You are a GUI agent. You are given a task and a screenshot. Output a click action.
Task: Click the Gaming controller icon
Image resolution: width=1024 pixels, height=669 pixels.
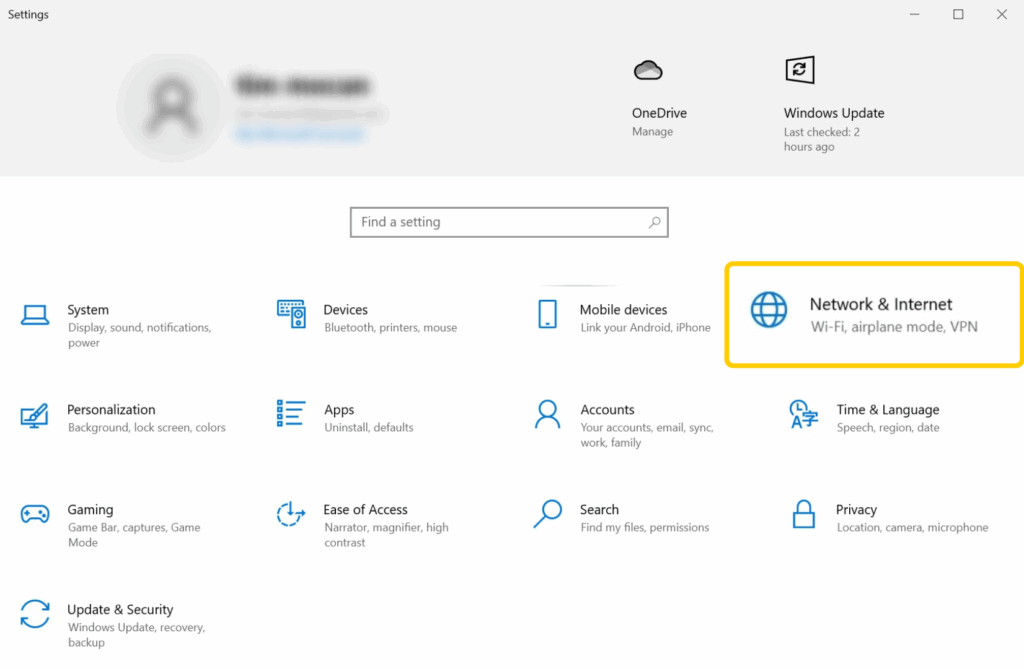click(35, 514)
